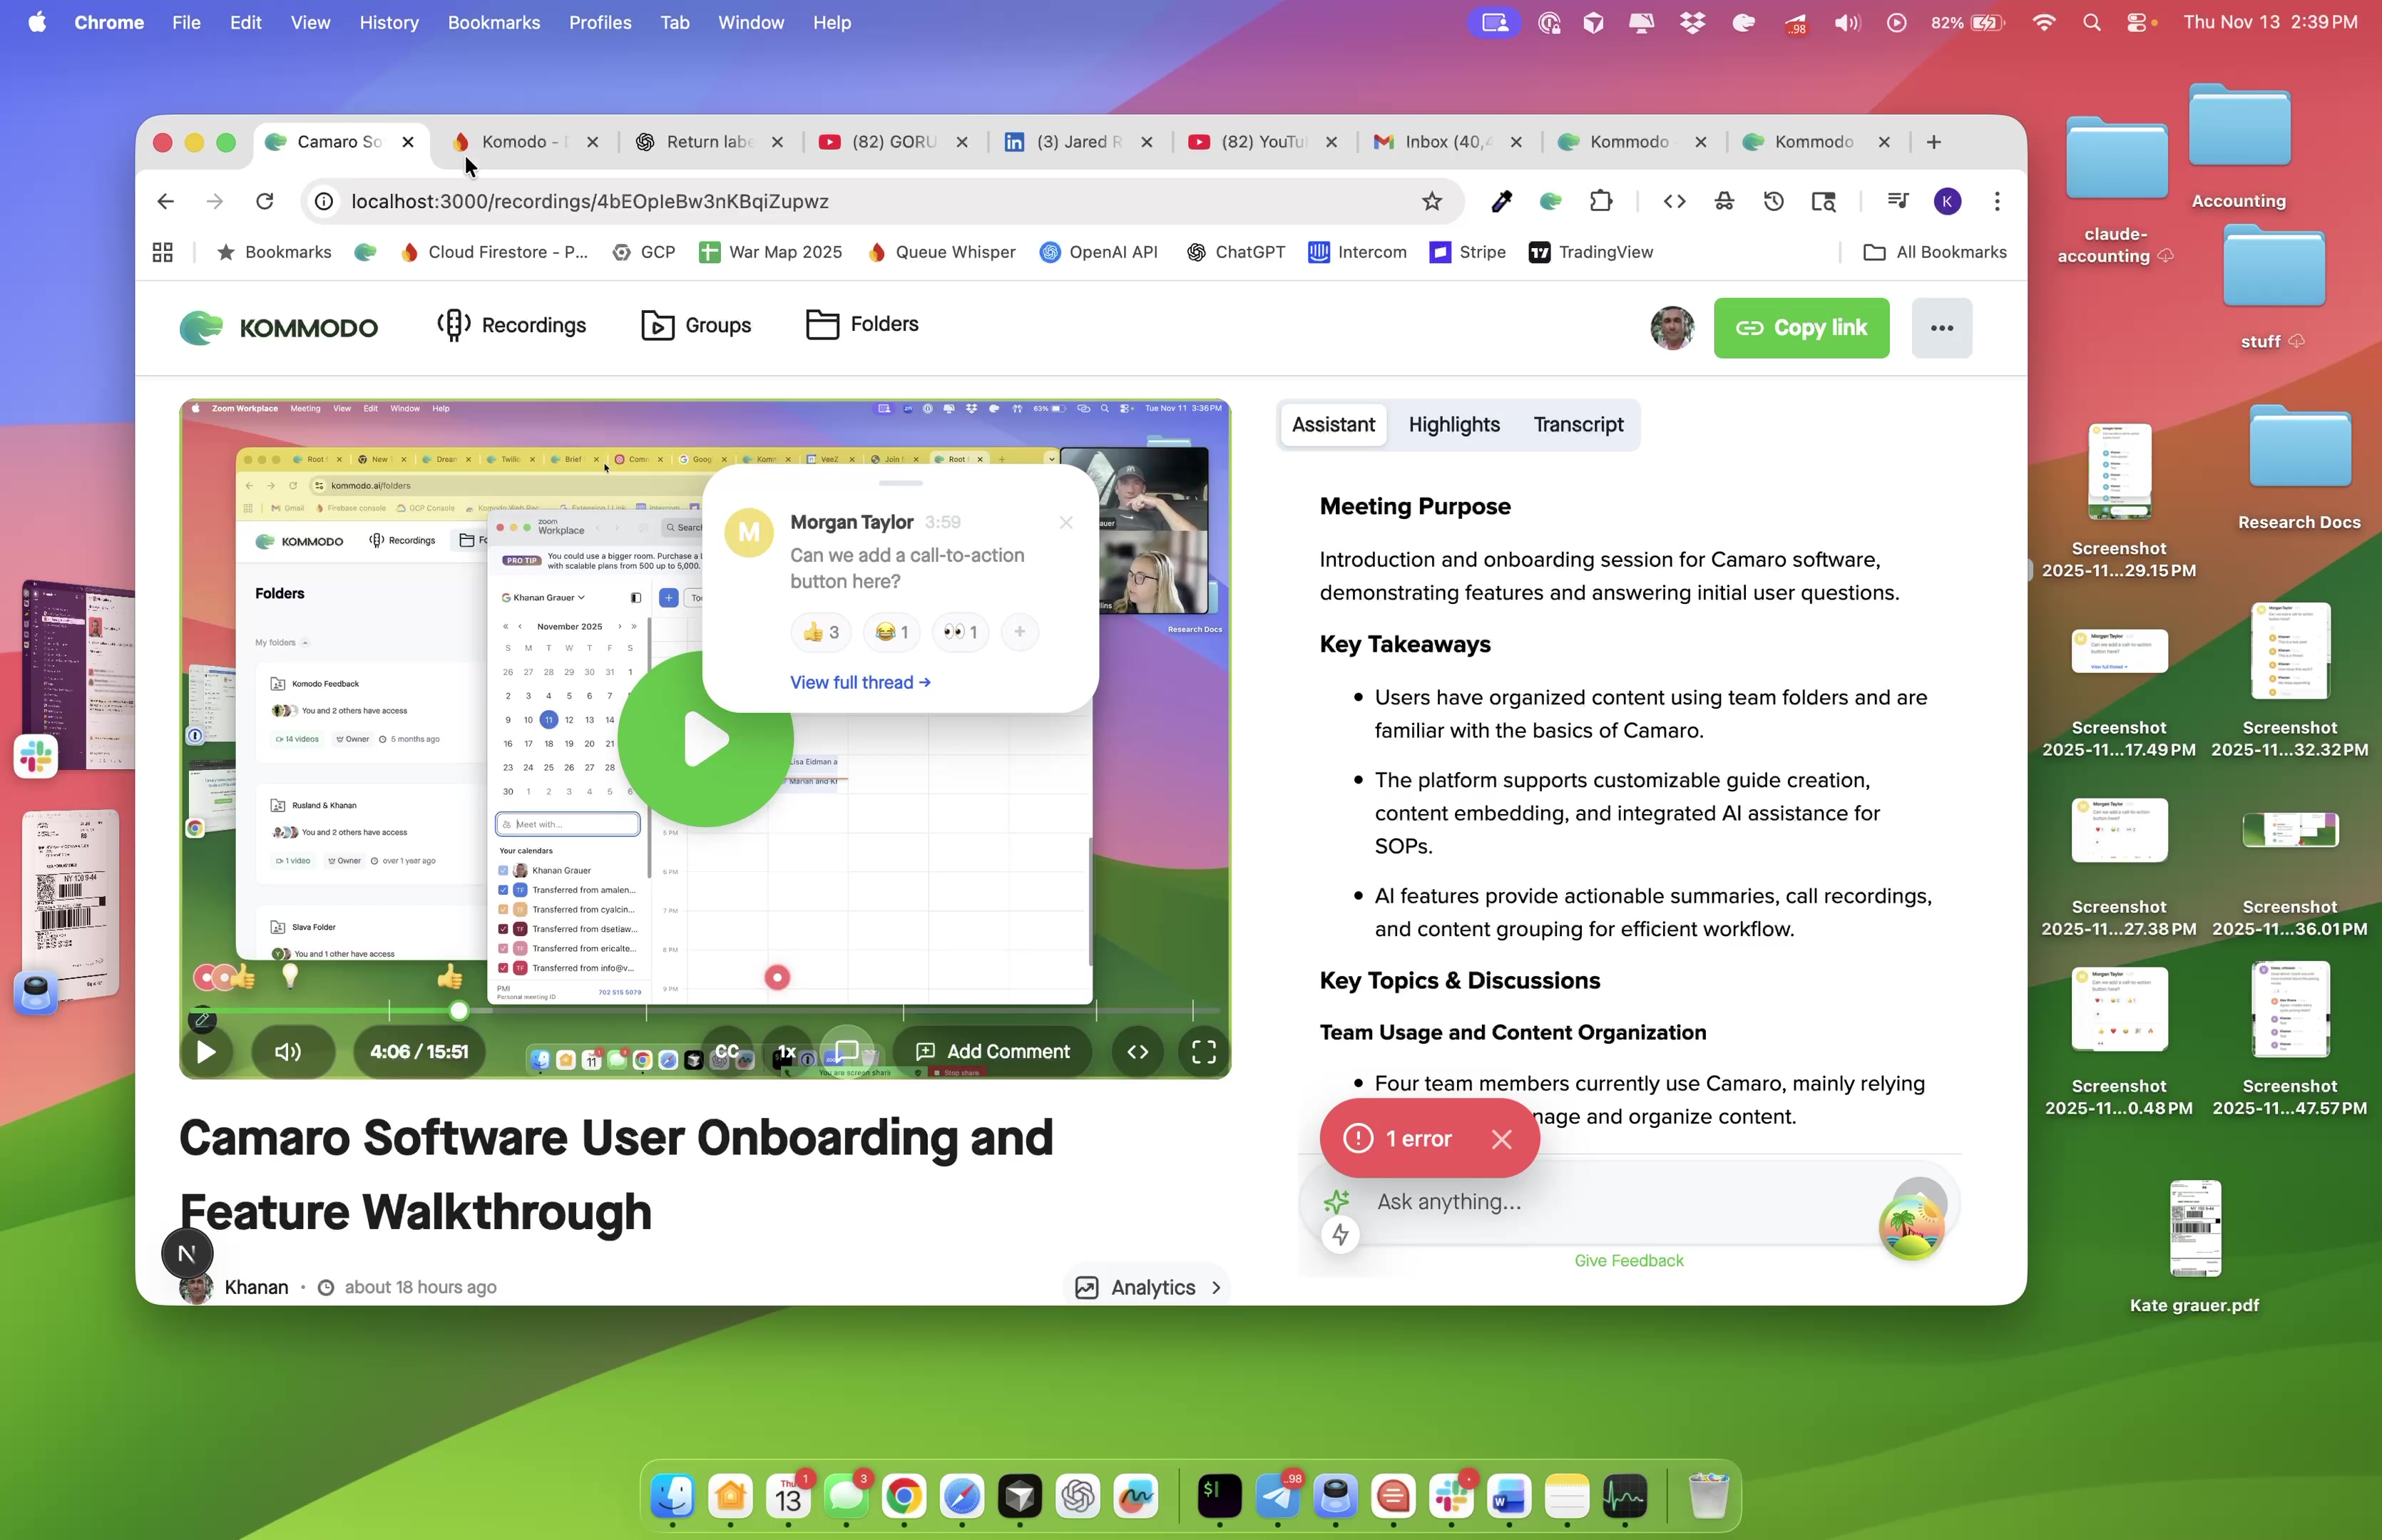This screenshot has width=2382, height=1540.
Task: Copy the recording link
Action: (1801, 328)
